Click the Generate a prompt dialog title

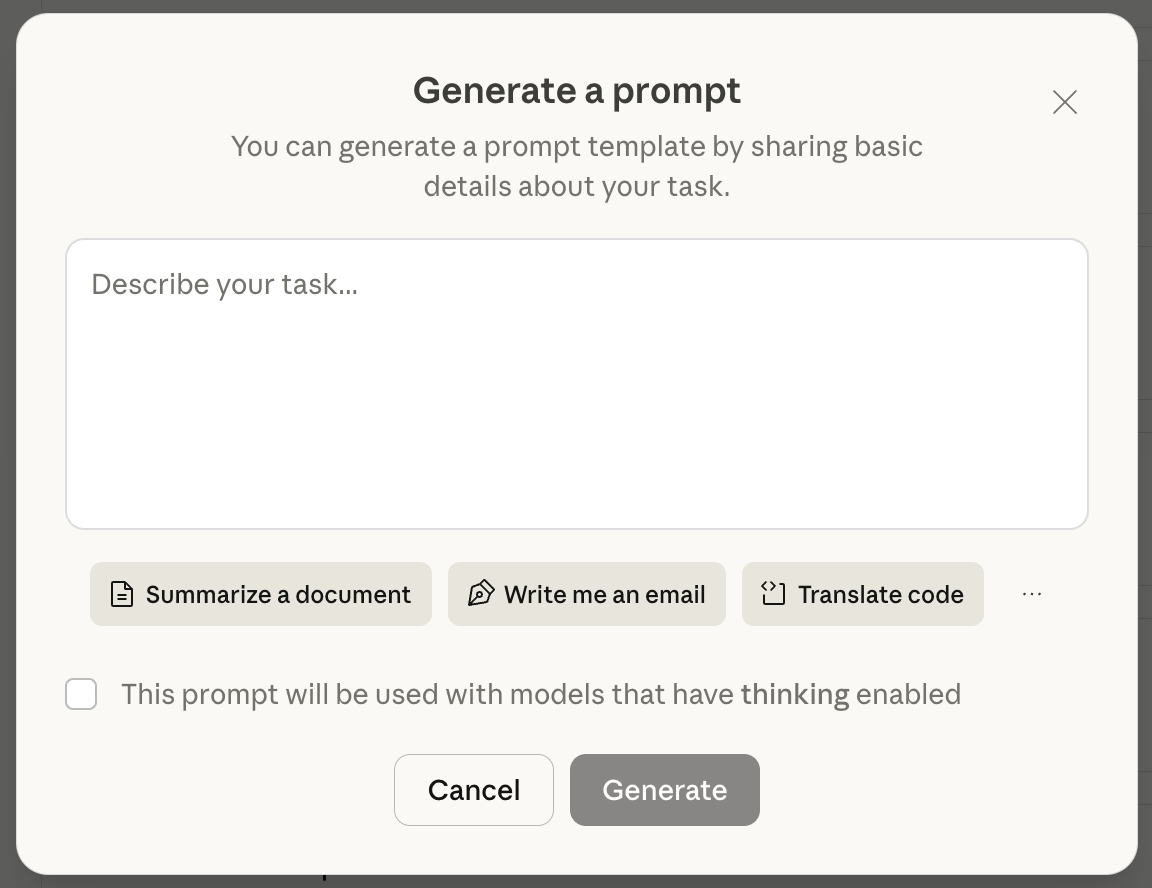(576, 90)
